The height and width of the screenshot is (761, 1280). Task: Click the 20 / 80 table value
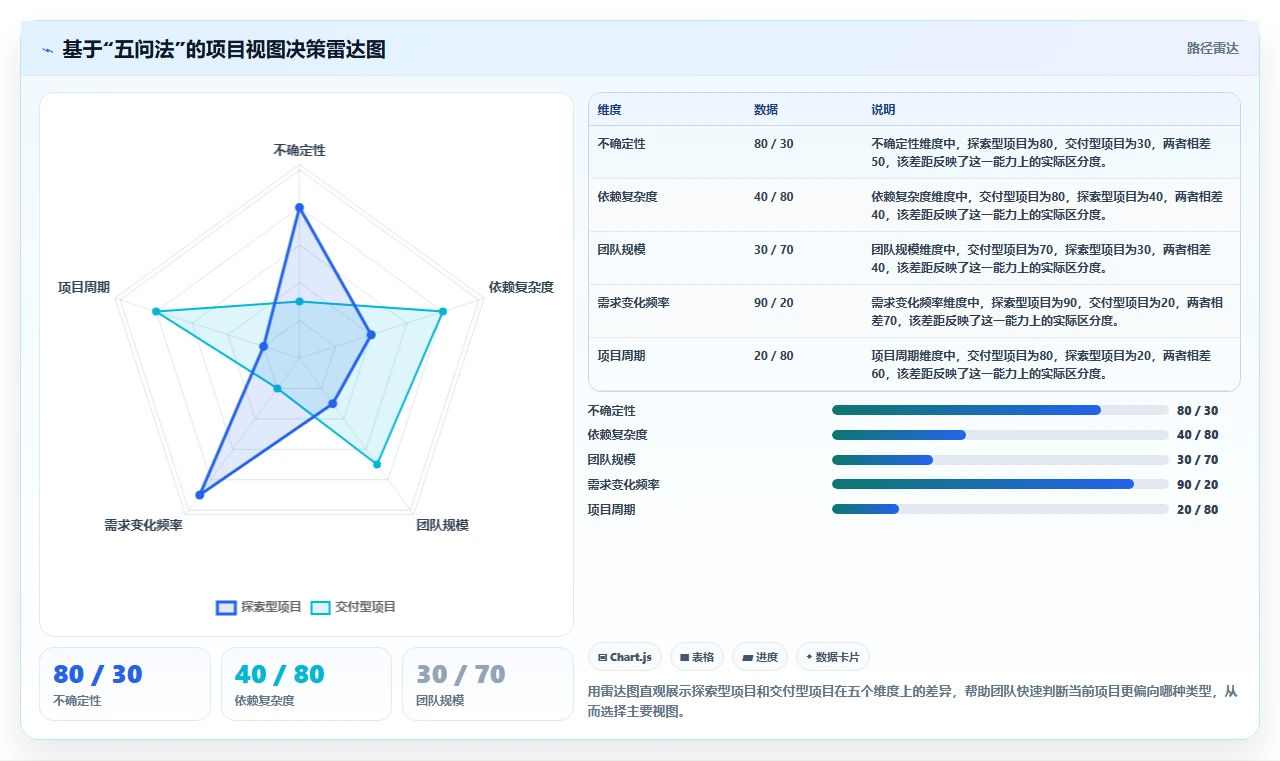[x=774, y=356]
